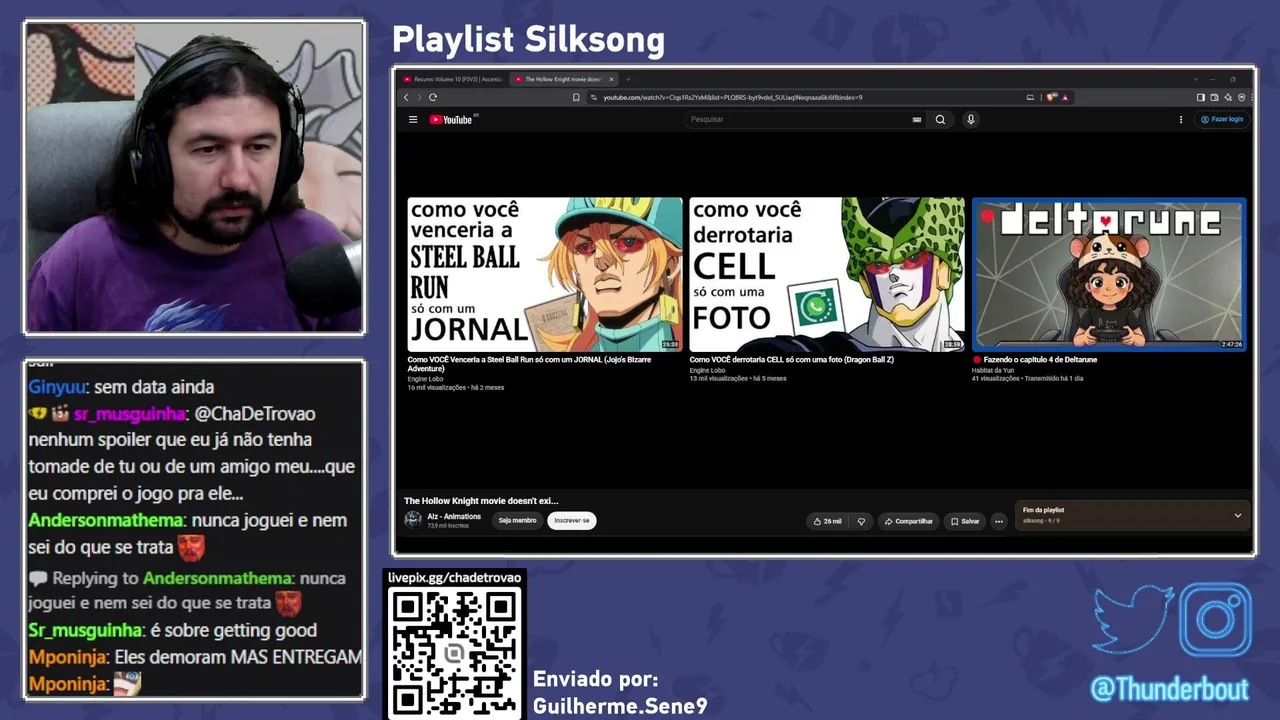1280x720 pixels.
Task: View site information icon beside URL
Action: pyautogui.click(x=594, y=97)
